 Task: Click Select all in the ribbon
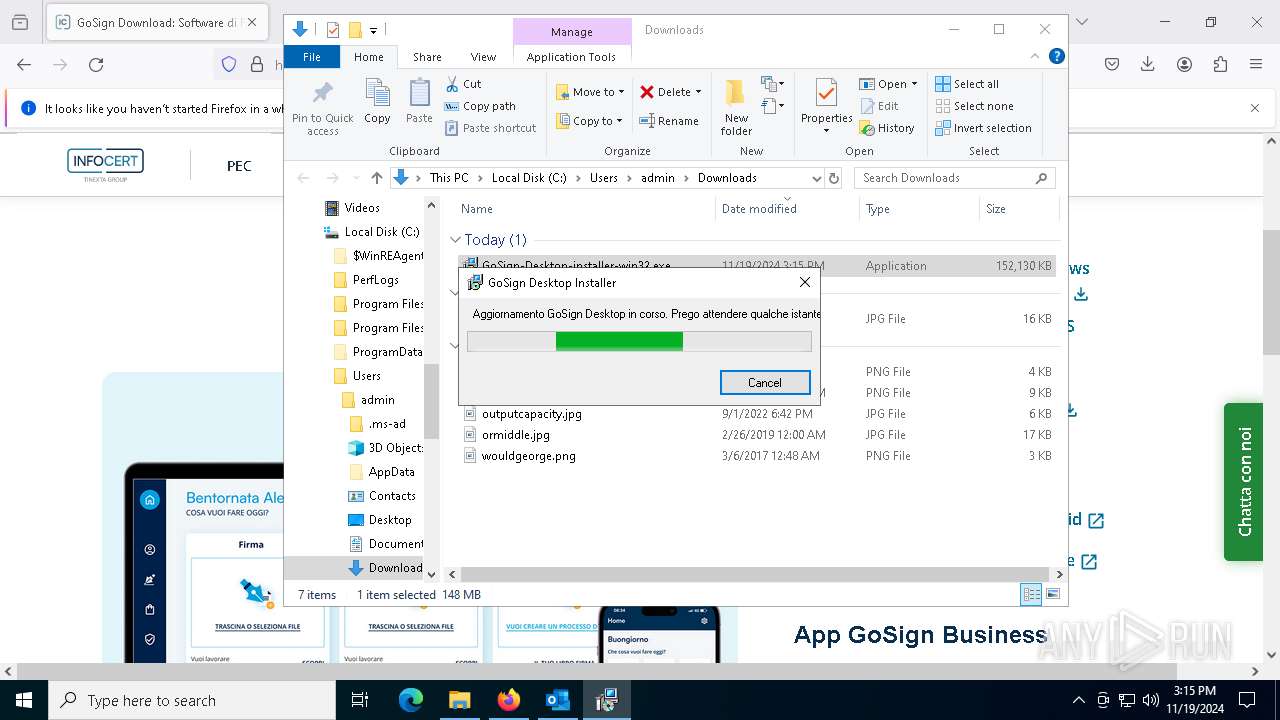(x=967, y=84)
